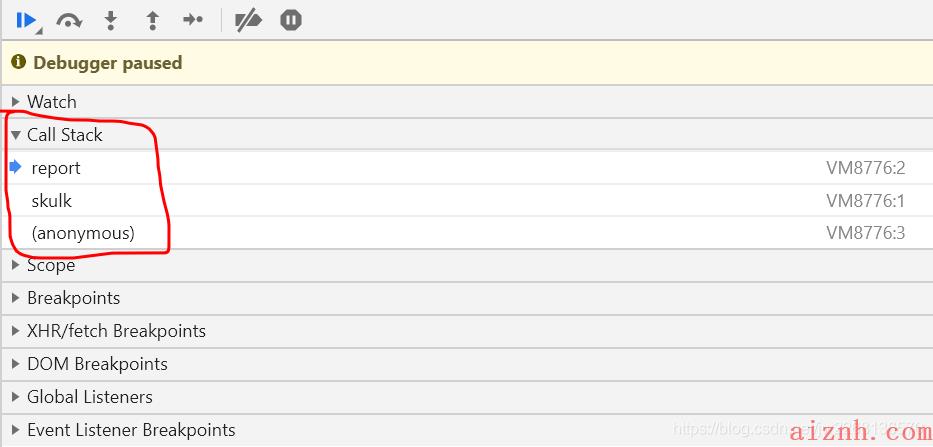Toggle pause on exceptions button
The image size is (933, 447).
click(x=291, y=20)
